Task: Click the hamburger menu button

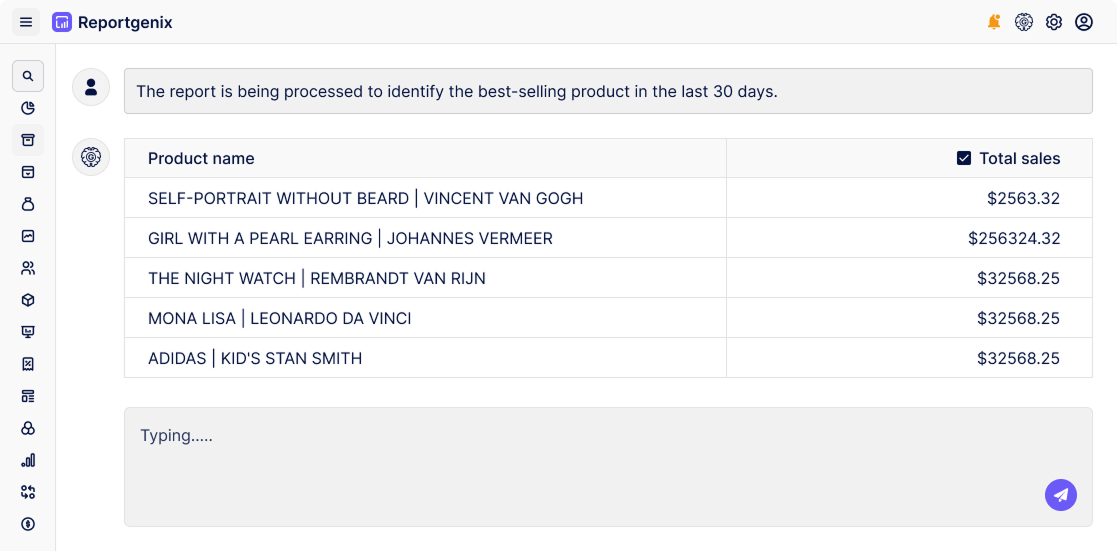Action: pyautogui.click(x=26, y=22)
